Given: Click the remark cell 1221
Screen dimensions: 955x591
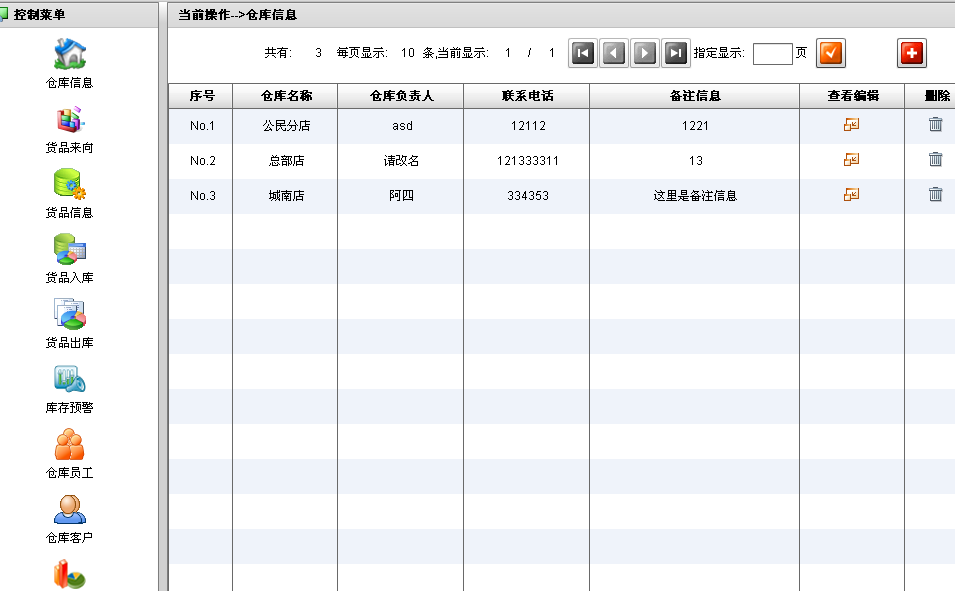Looking at the screenshot, I should tap(695, 126).
